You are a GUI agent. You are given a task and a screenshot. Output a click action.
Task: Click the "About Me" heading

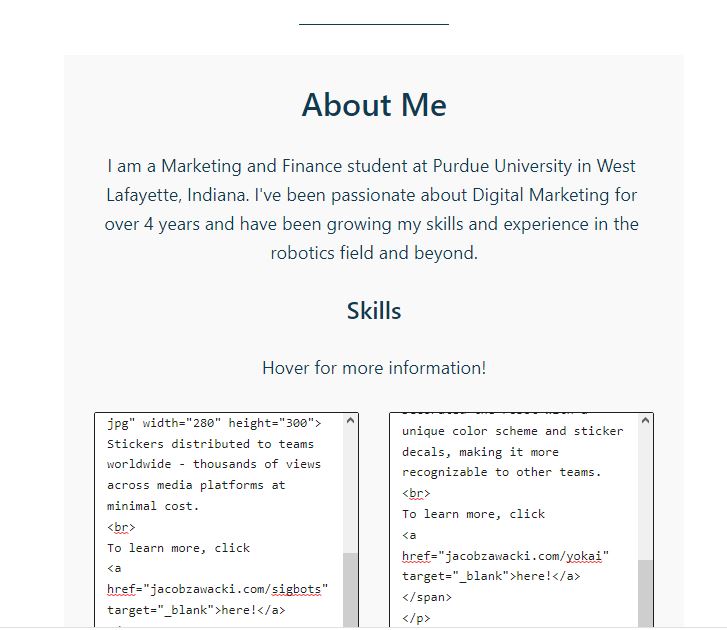374,105
